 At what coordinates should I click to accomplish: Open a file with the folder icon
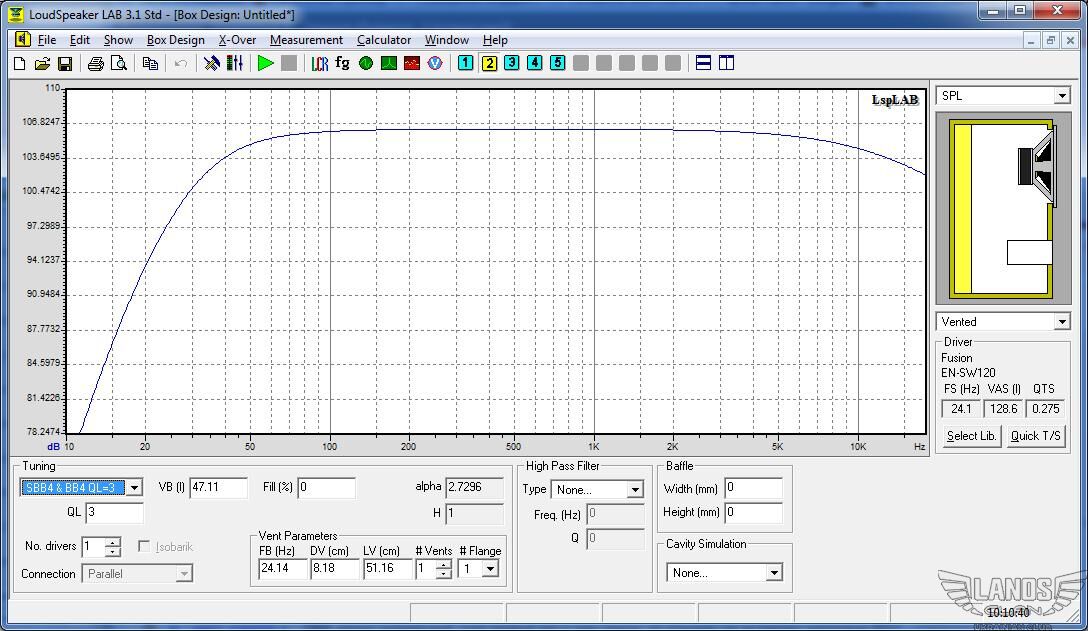point(42,64)
